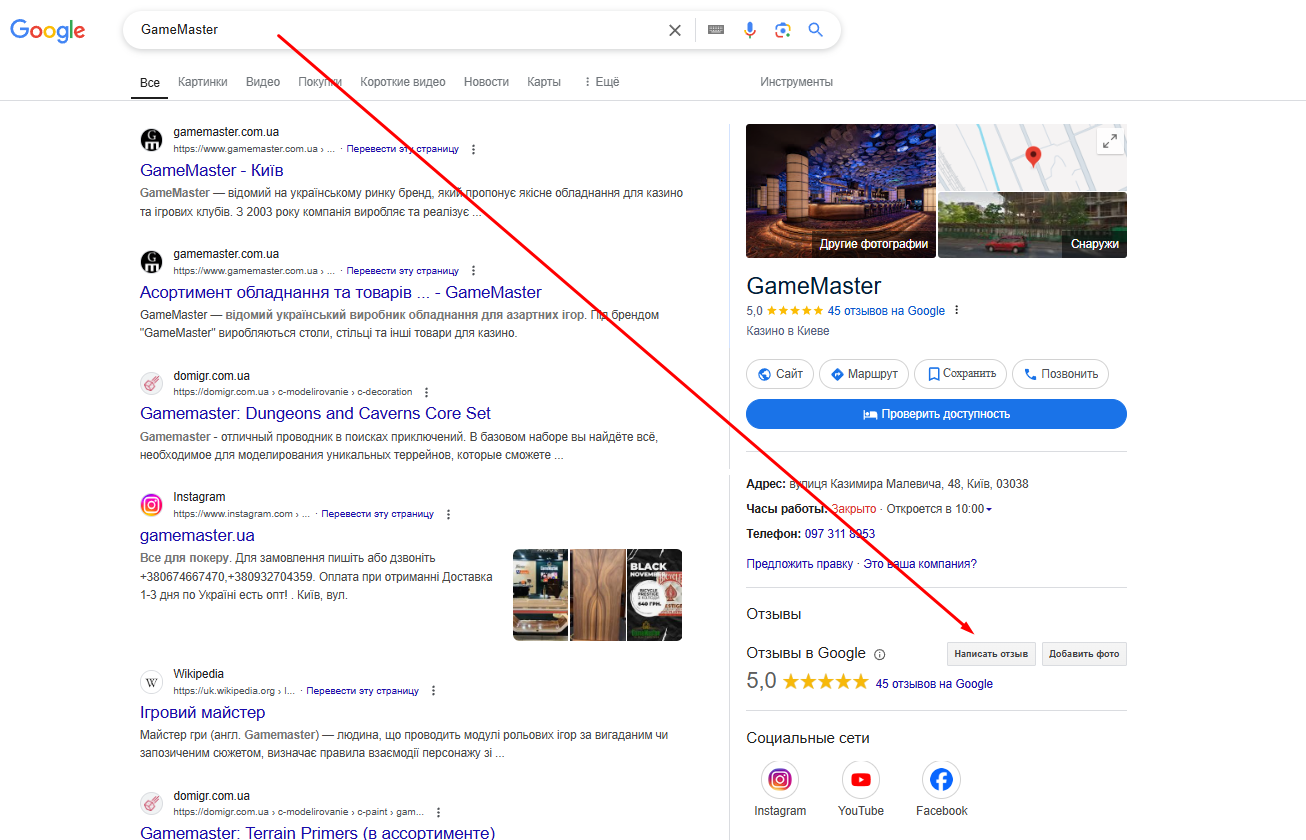Open the Ещё more tabs menu
1306x840 pixels.
(x=601, y=82)
